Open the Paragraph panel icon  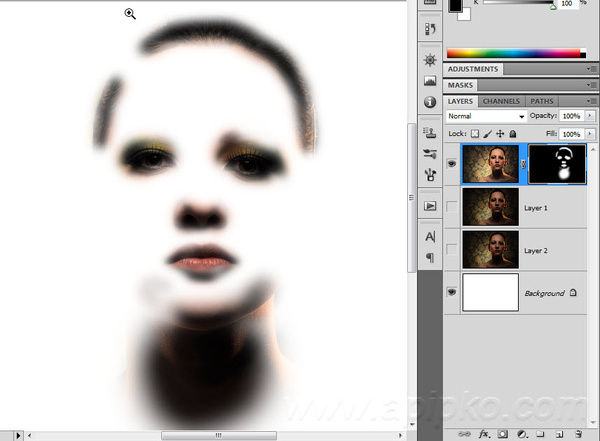pos(430,258)
